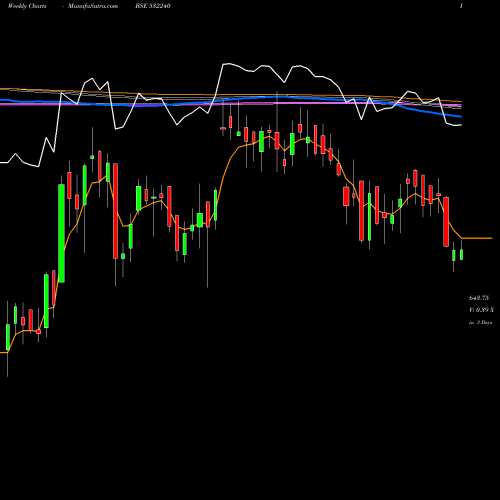Click the 'MunafaSutra.com' header text
This screenshot has width=500, height=500.
tap(93, 6)
